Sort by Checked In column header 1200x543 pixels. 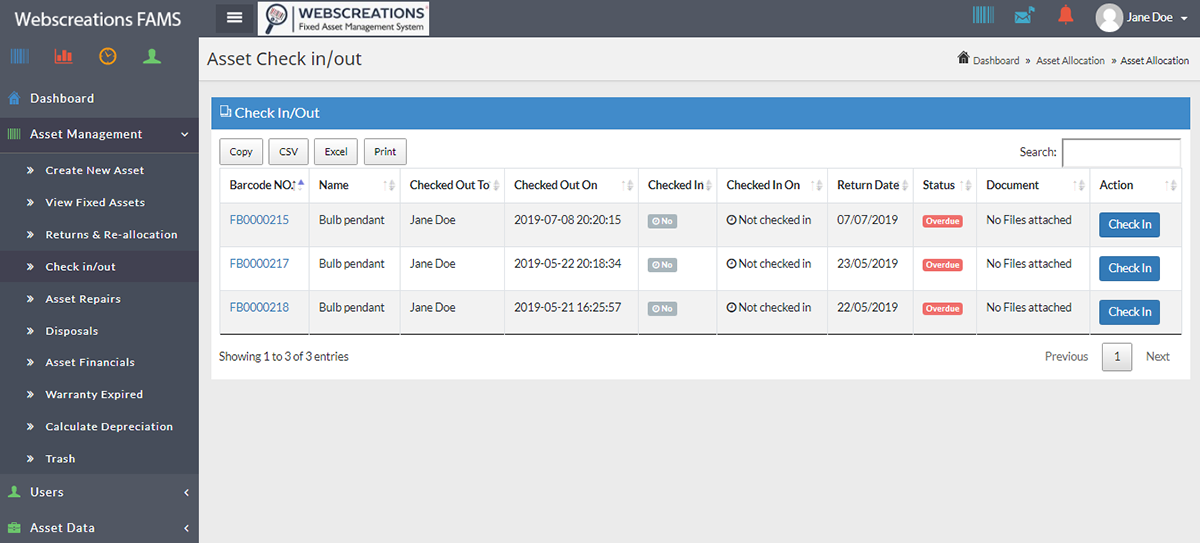pyautogui.click(x=677, y=185)
